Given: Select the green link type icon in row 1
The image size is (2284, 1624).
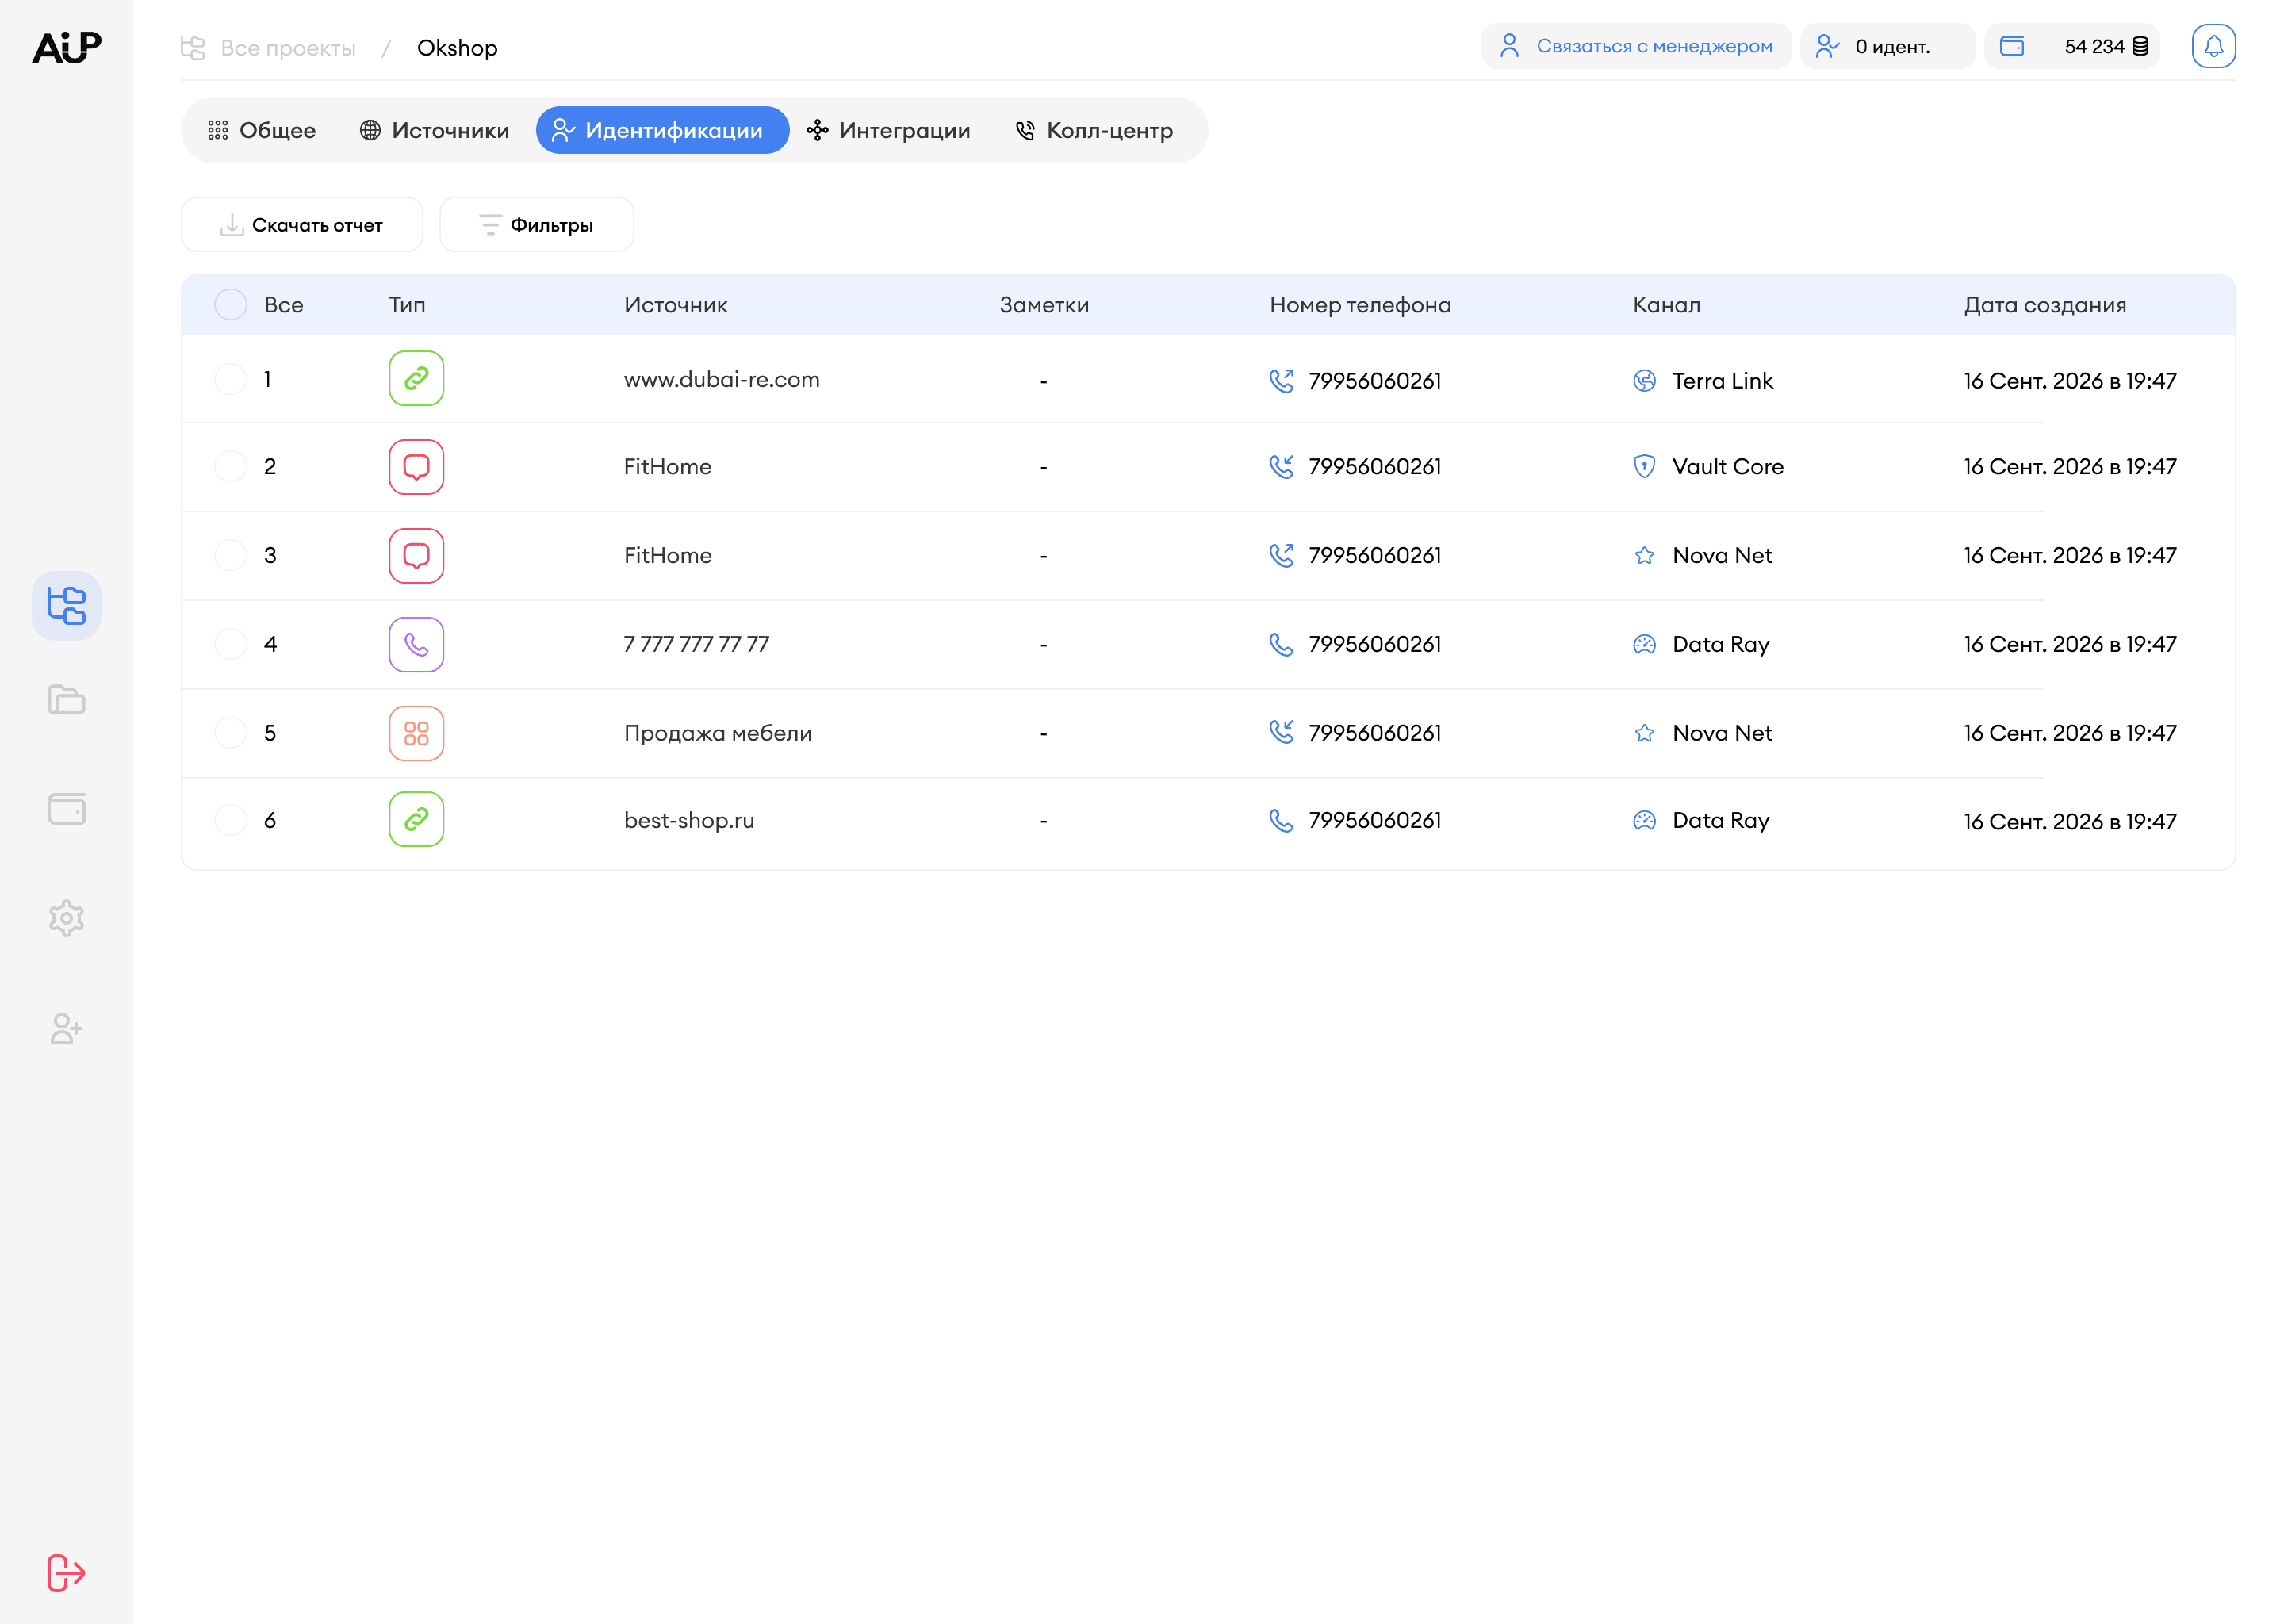Looking at the screenshot, I should point(416,379).
